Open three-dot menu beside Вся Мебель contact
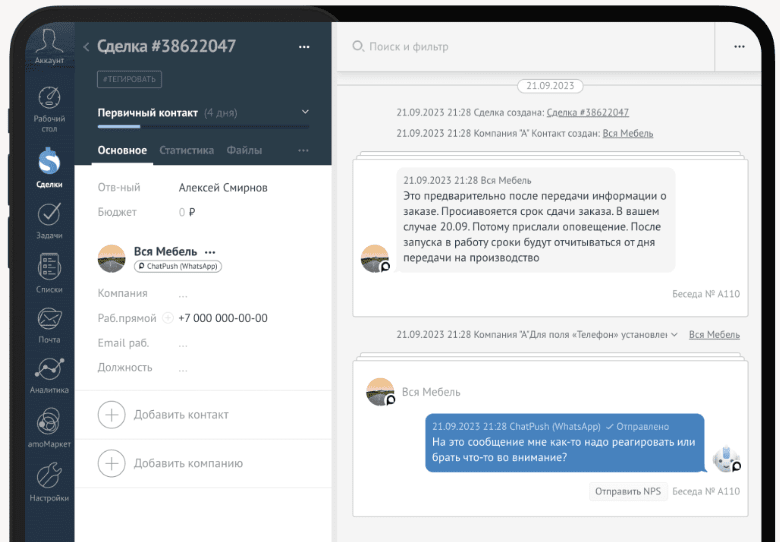 pos(210,252)
